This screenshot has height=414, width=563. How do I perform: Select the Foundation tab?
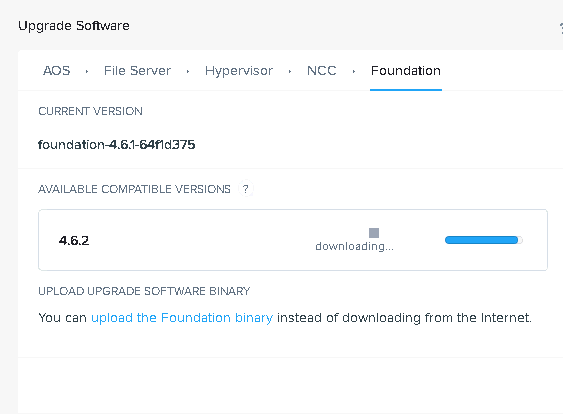pyautogui.click(x=406, y=71)
